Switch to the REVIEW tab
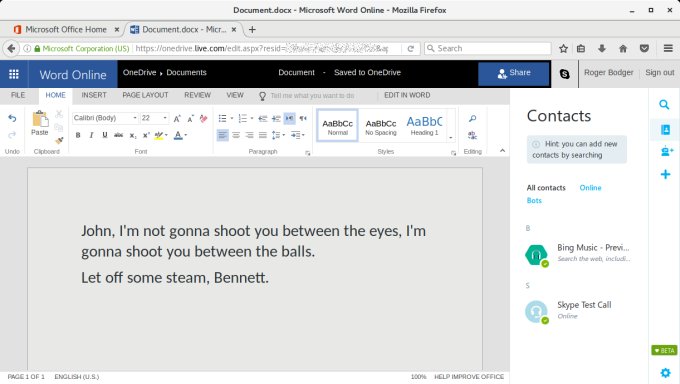The height and width of the screenshot is (384, 680). coord(197,95)
